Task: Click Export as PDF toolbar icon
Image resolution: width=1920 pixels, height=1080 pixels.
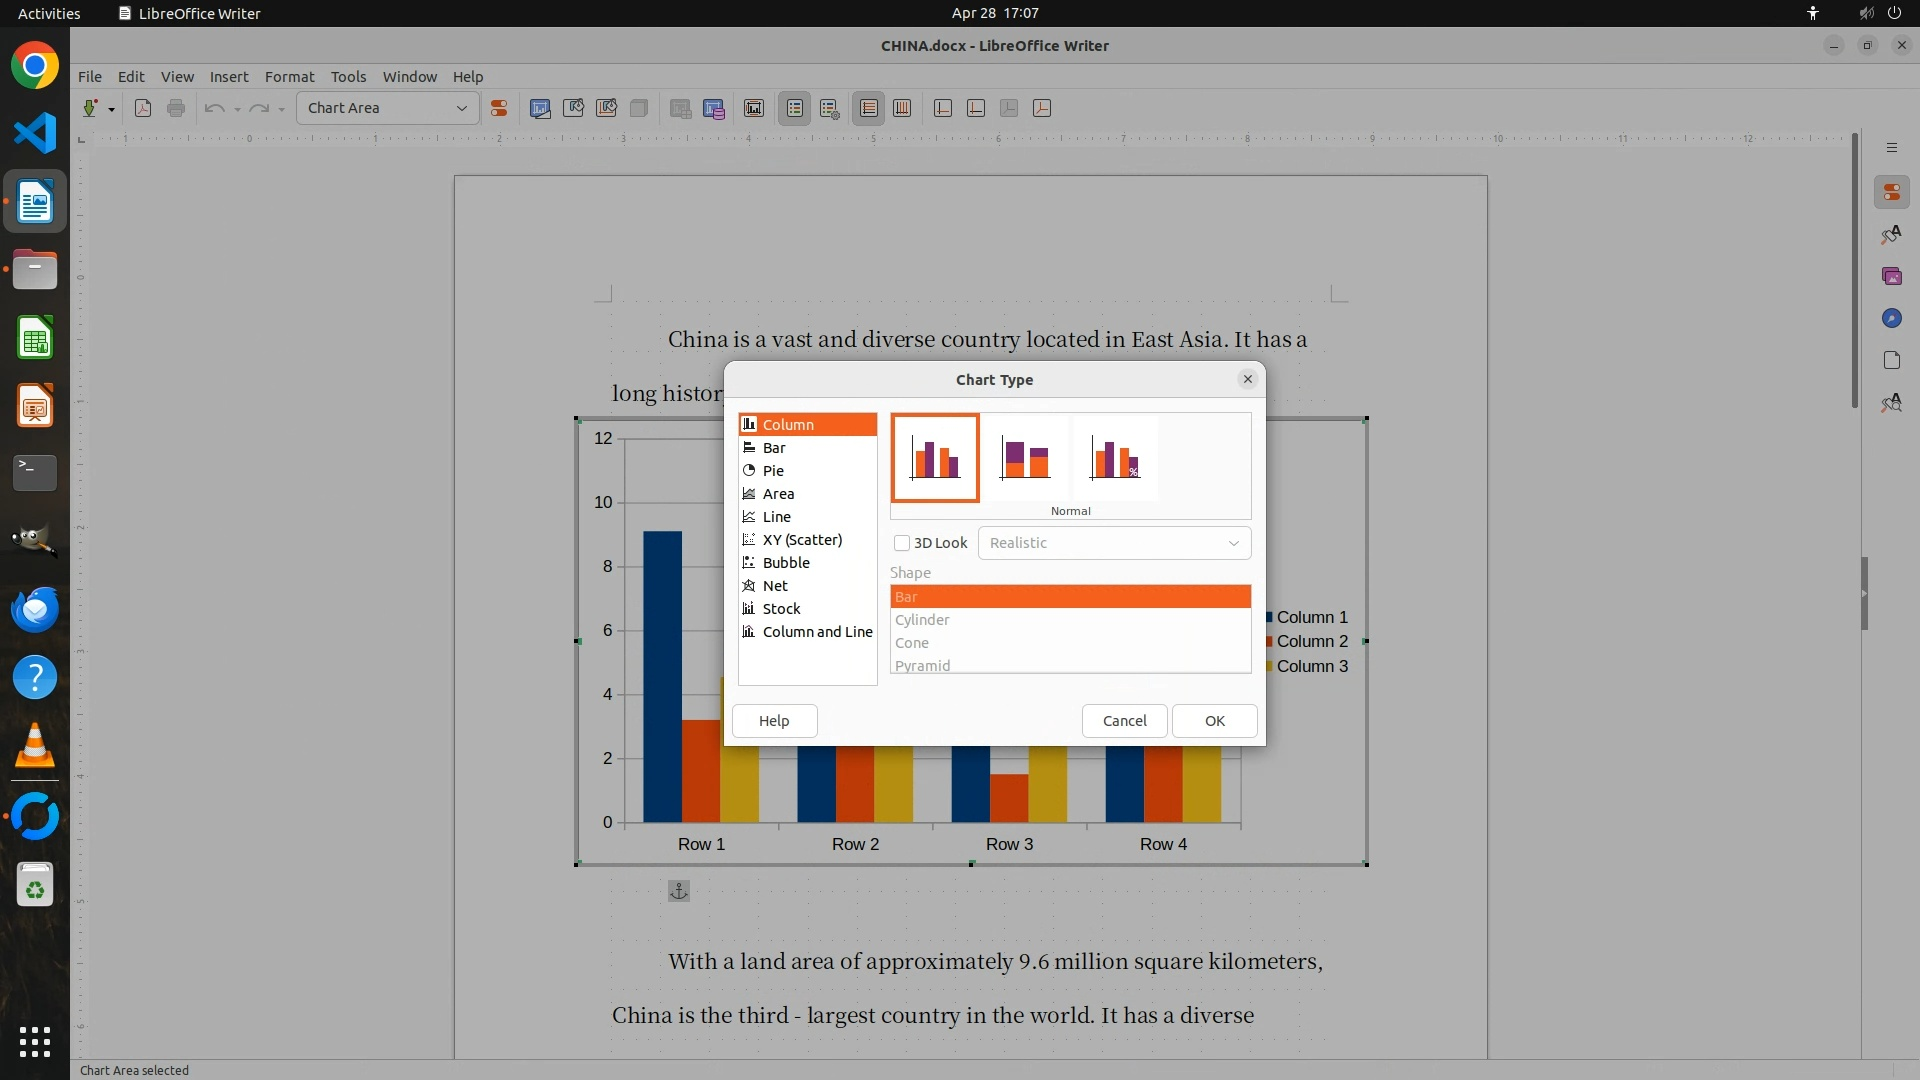Action: click(x=143, y=108)
